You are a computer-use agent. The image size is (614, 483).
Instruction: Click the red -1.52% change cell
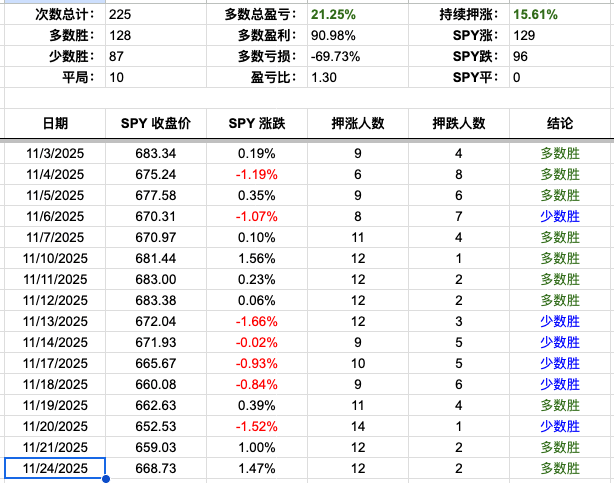[256, 426]
